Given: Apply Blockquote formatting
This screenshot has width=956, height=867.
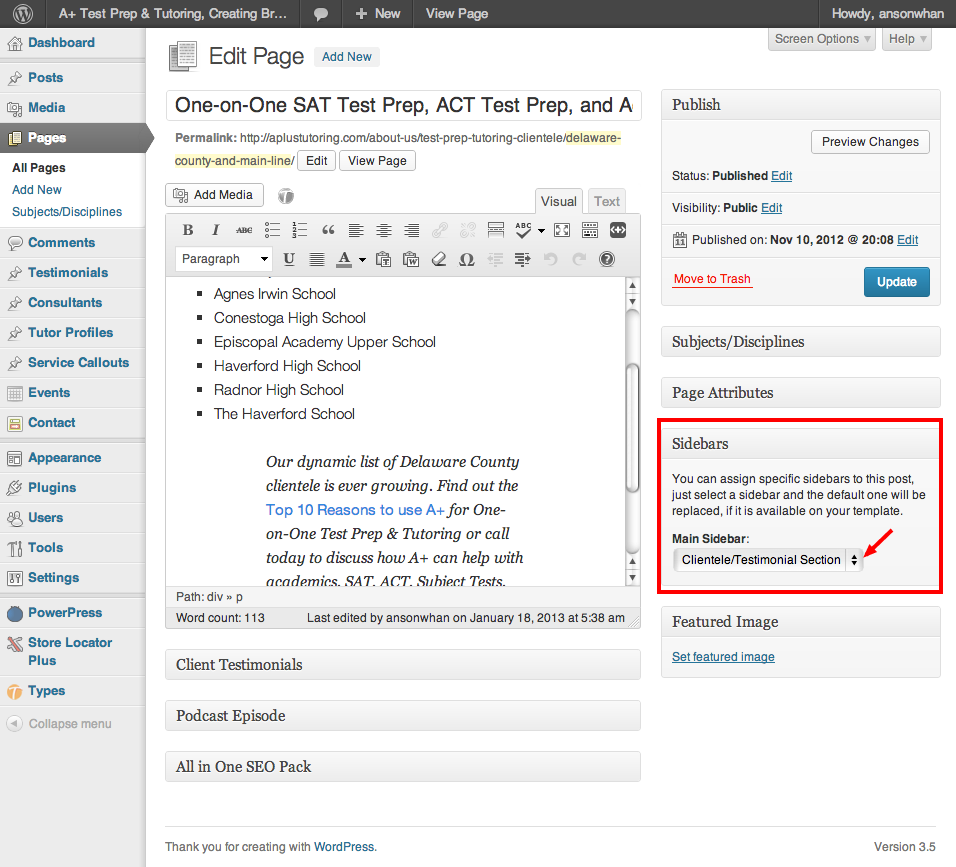Looking at the screenshot, I should click(x=328, y=230).
